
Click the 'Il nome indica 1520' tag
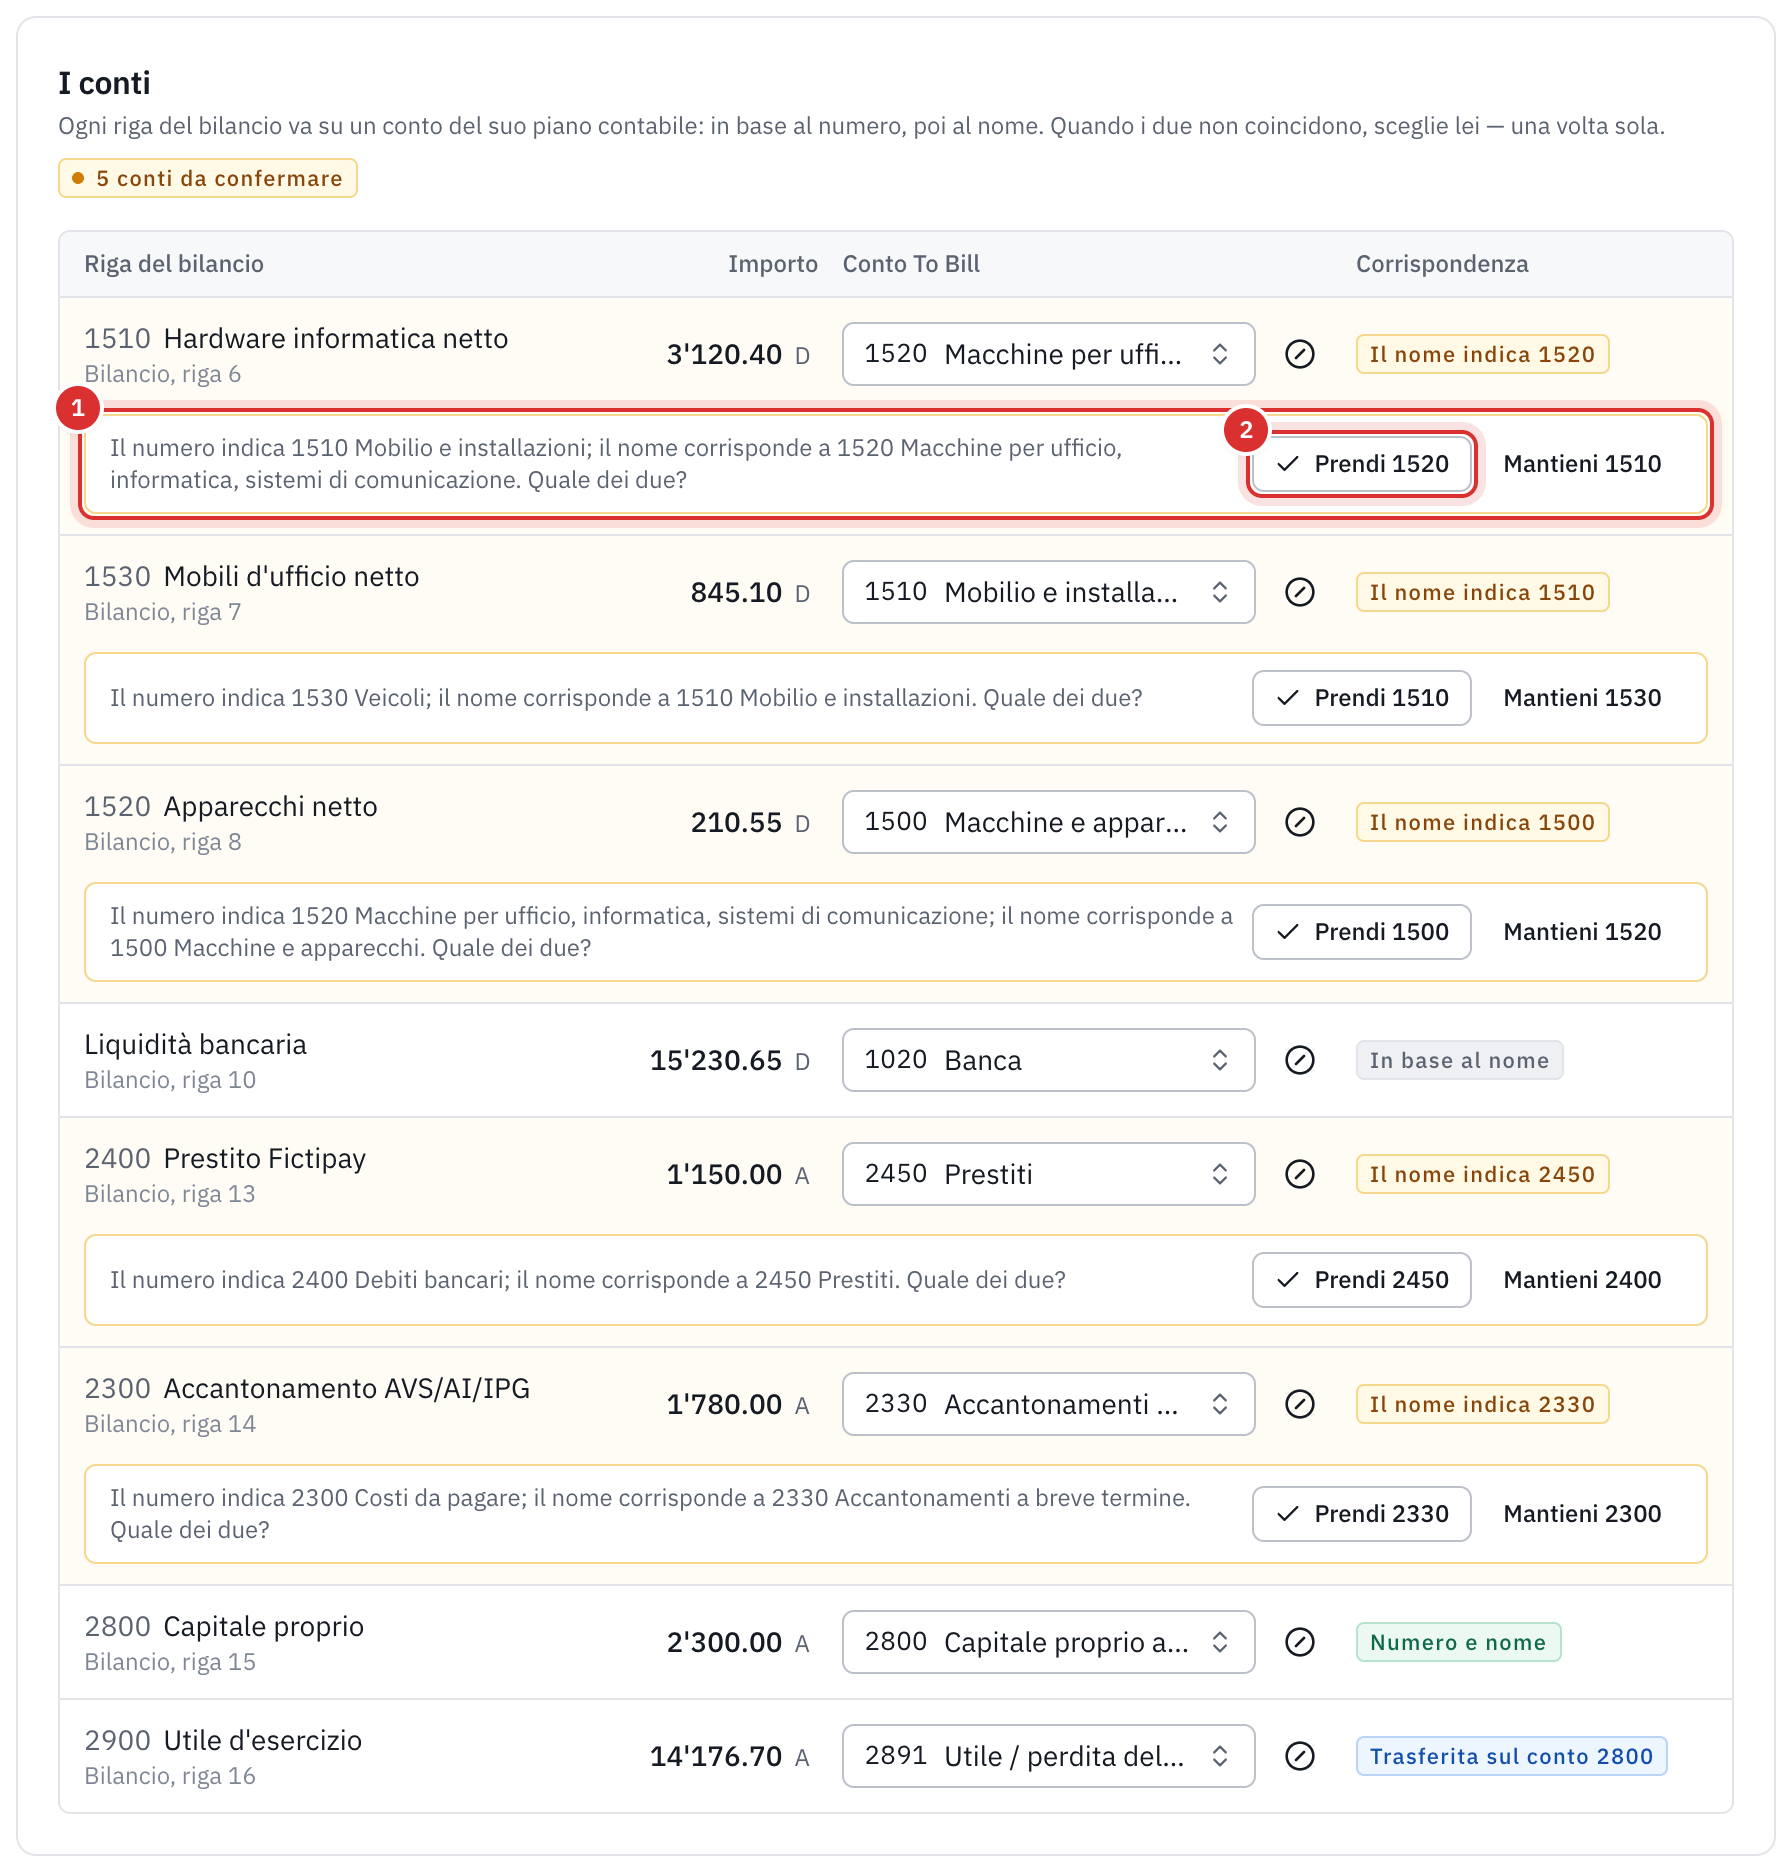pos(1482,354)
